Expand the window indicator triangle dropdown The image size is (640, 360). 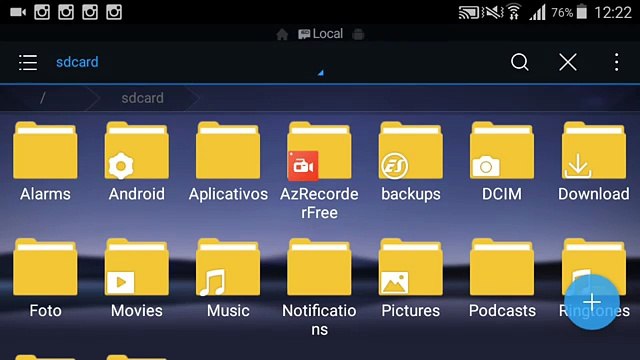[321, 73]
